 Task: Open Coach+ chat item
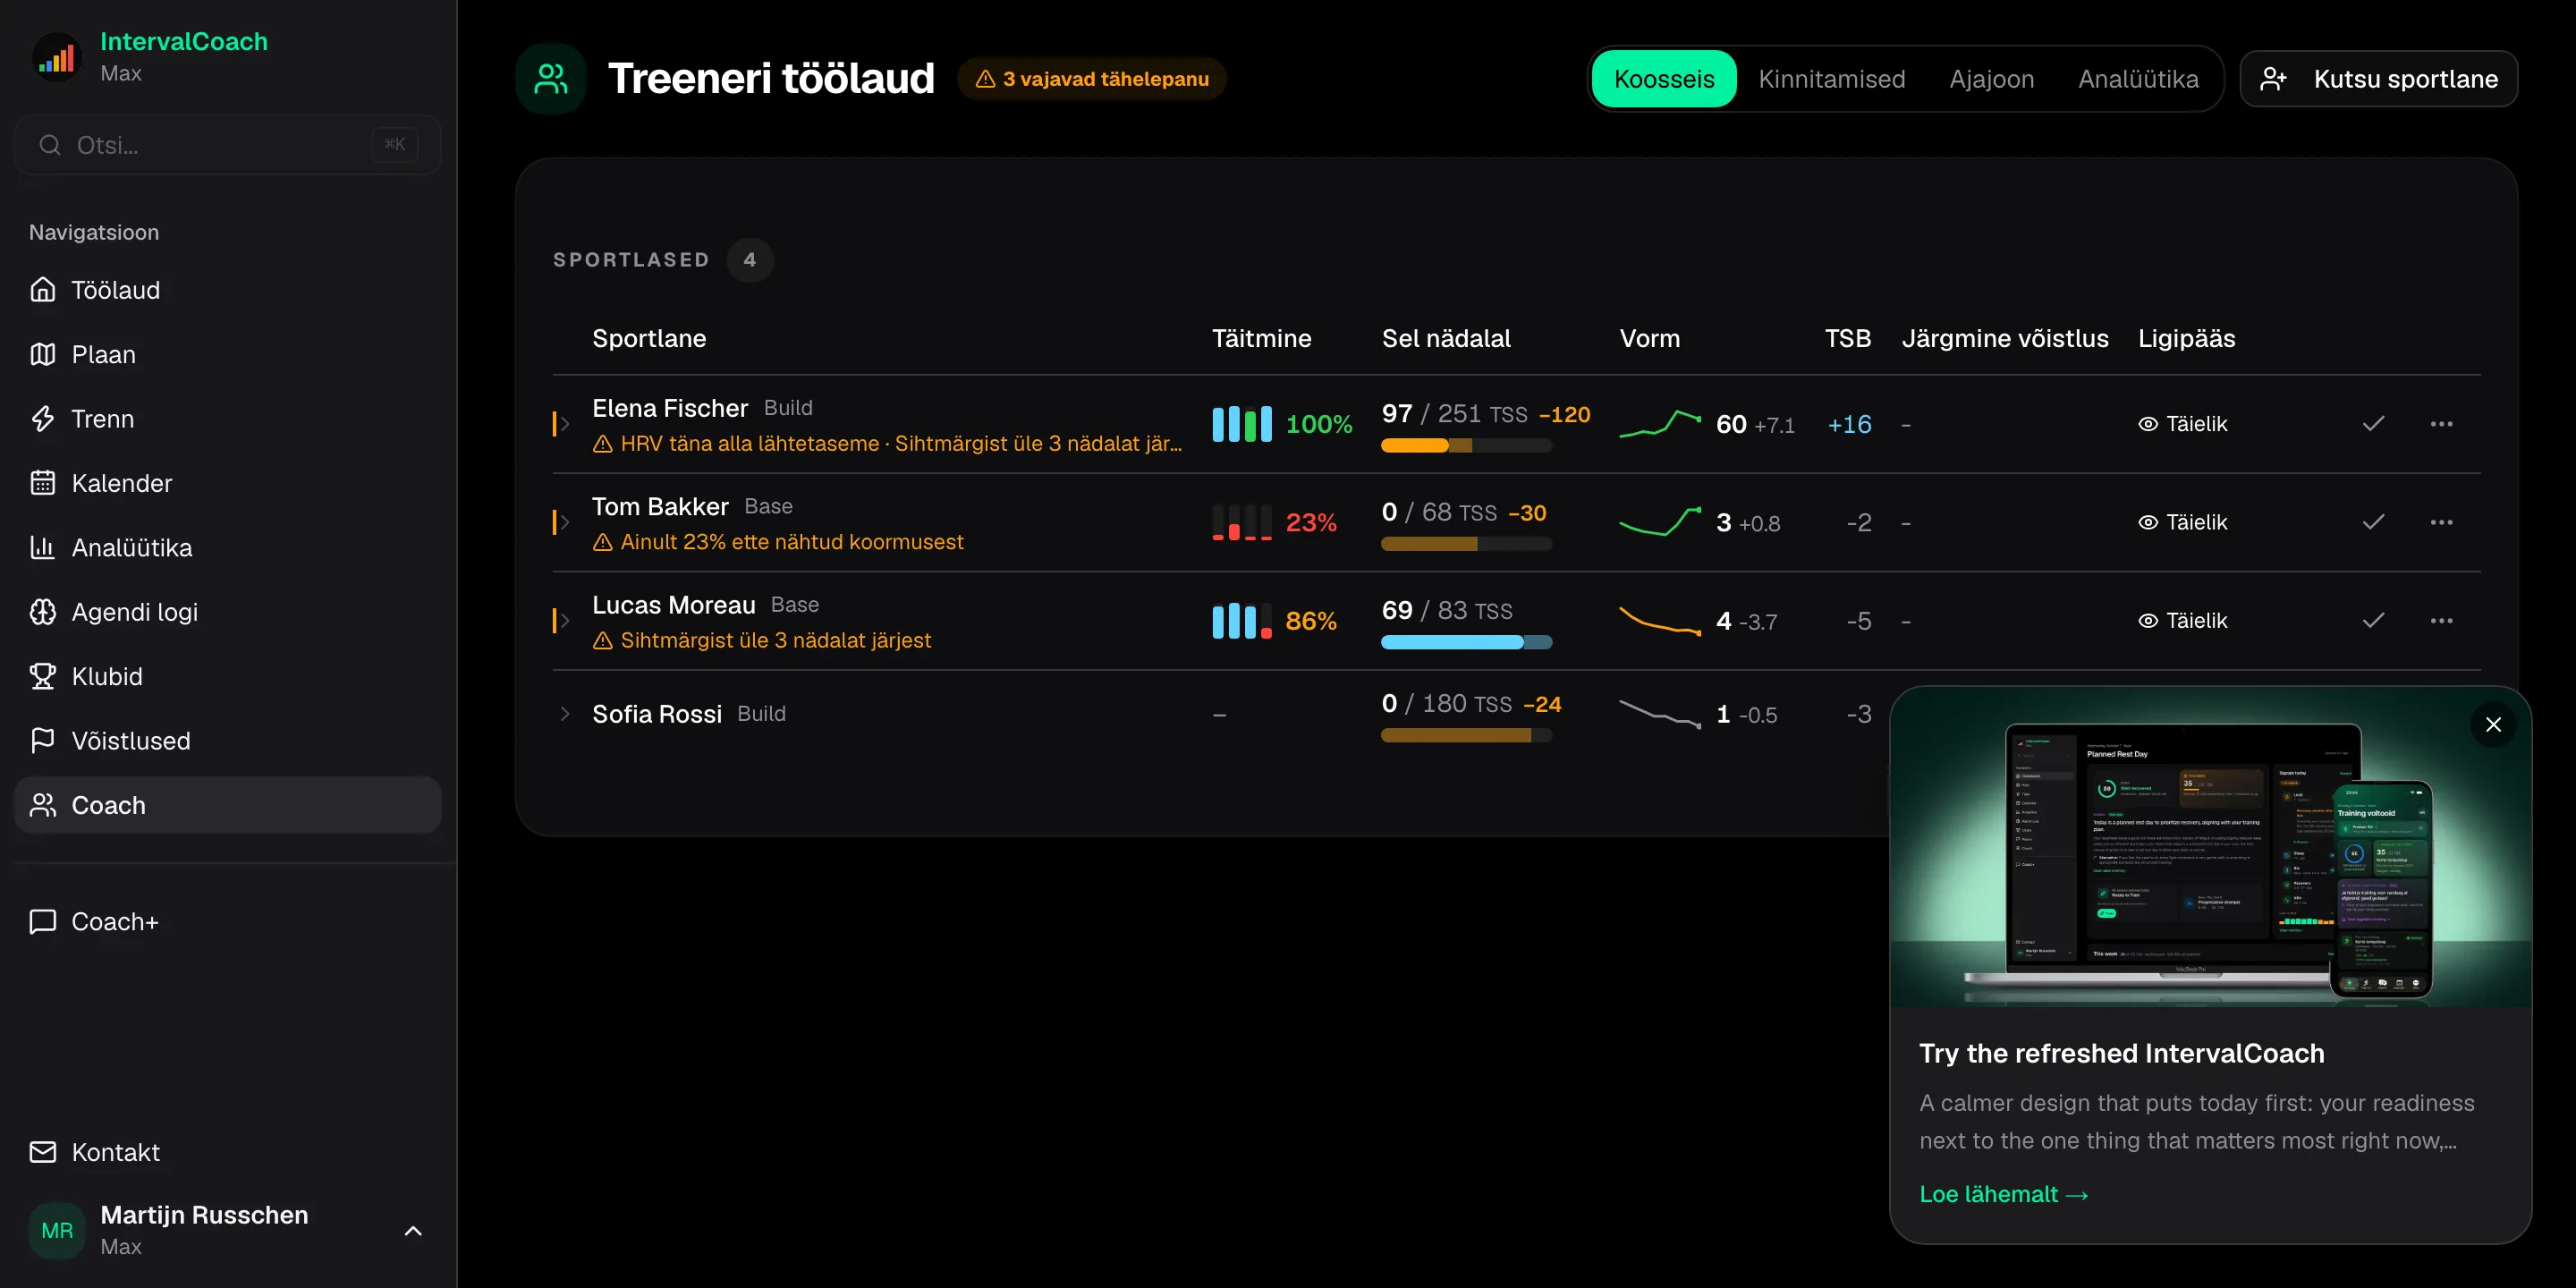click(227, 921)
